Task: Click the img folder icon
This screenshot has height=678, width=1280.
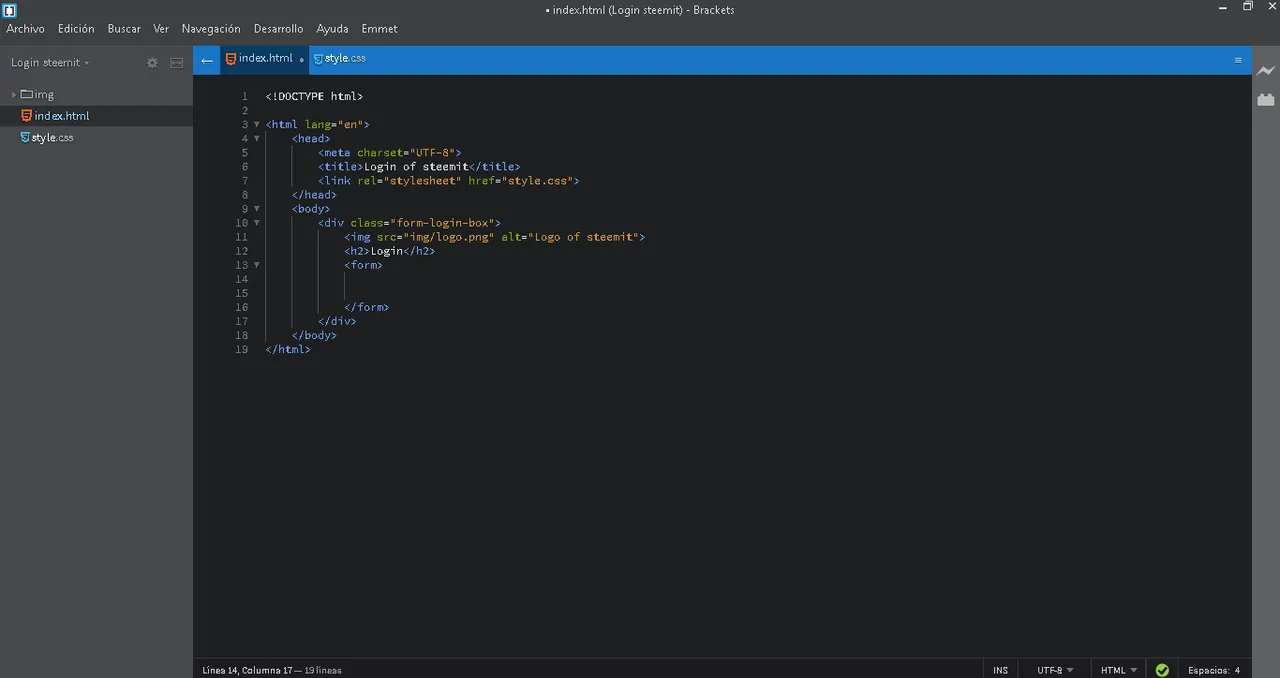Action: (x=27, y=94)
